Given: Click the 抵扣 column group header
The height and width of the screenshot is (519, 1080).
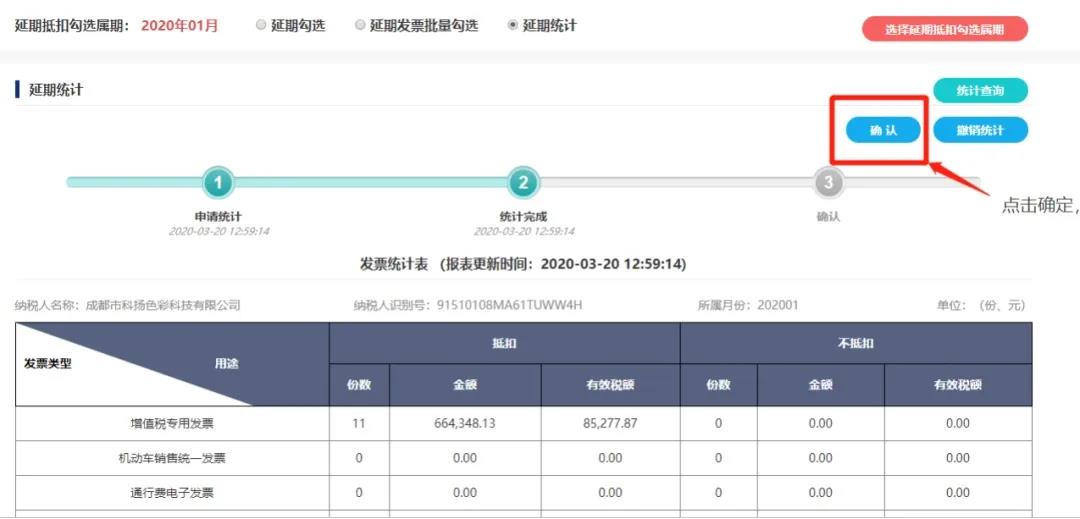Looking at the screenshot, I should click(504, 343).
